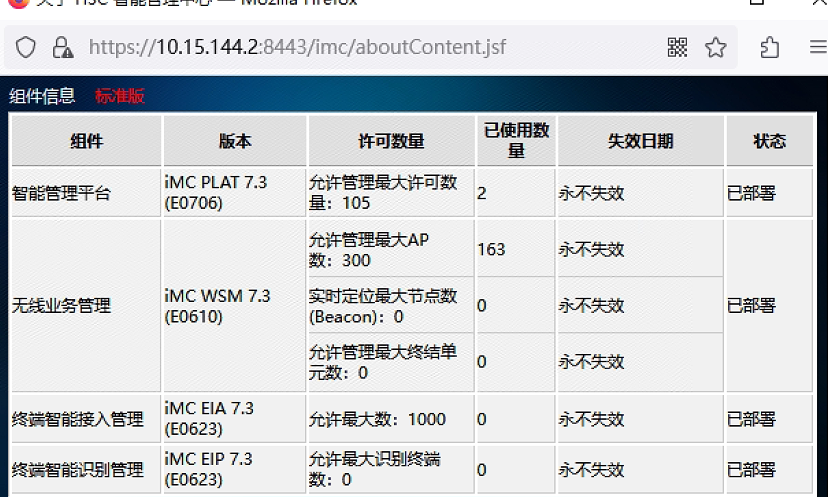Image resolution: width=828 pixels, height=497 pixels.
Task: Click the 允许管理最大许可数量：105 cell
Action: pos(391,193)
